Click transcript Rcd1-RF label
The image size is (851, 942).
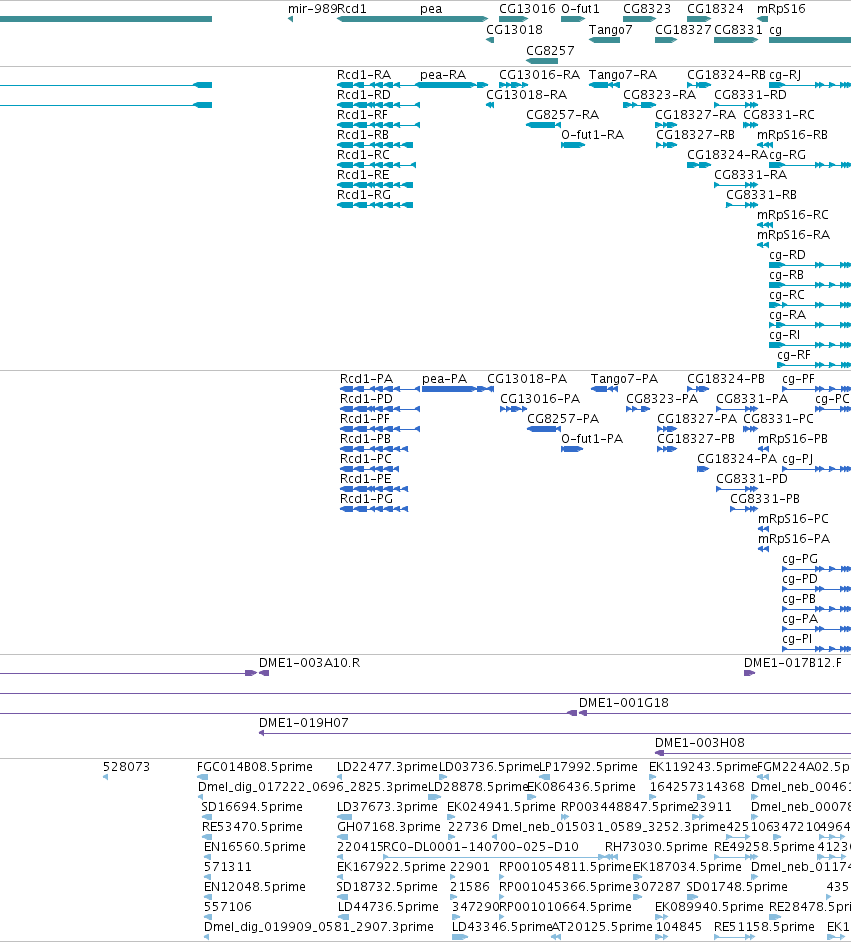click(x=362, y=115)
